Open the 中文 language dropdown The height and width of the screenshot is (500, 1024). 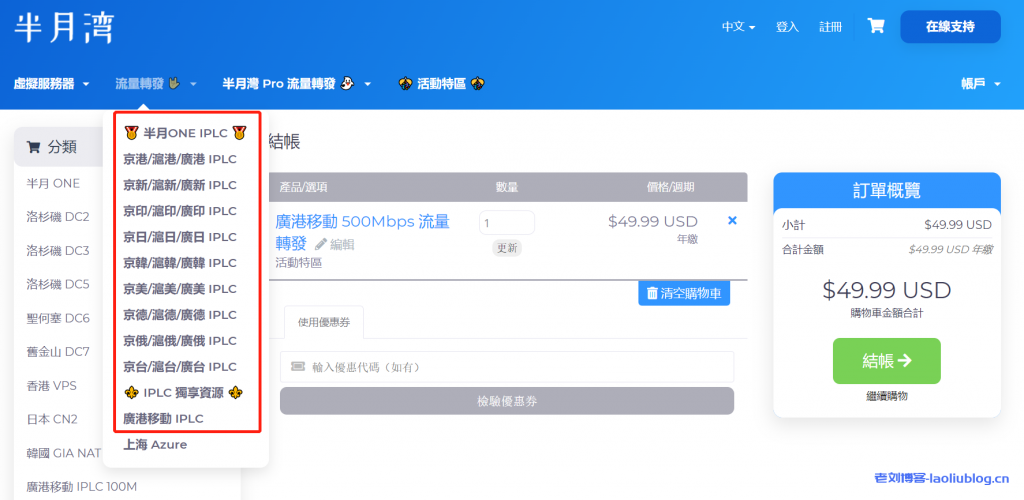pos(738,27)
